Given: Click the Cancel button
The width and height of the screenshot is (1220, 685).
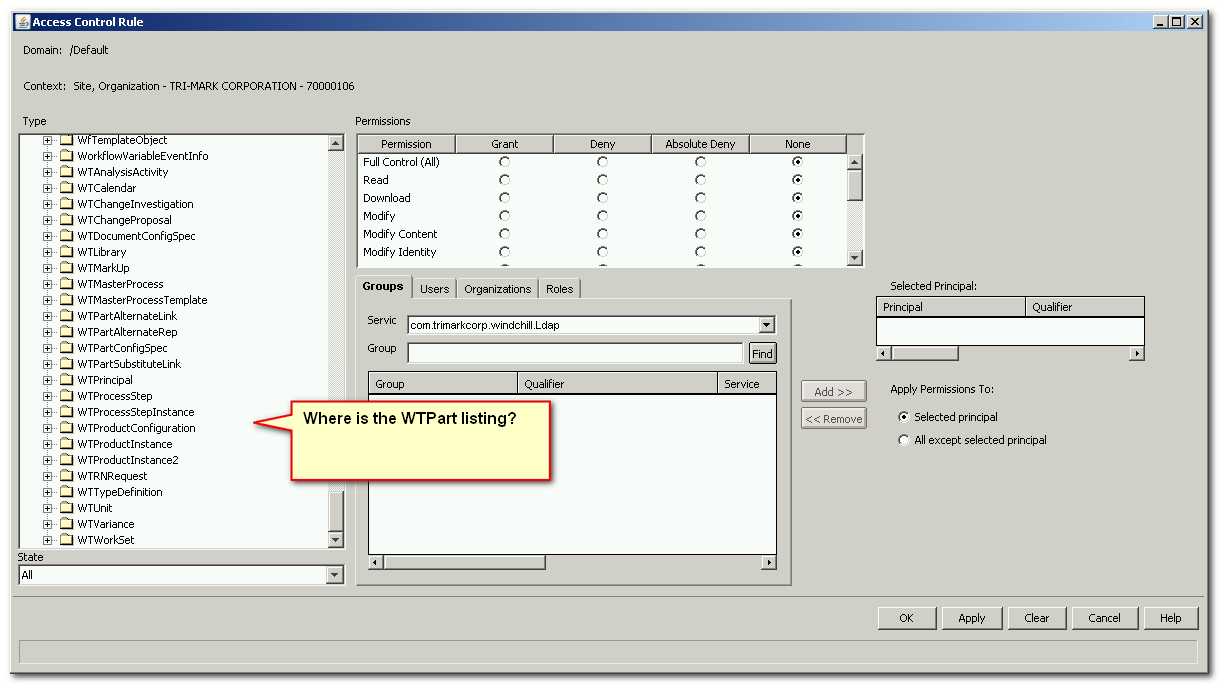Looking at the screenshot, I should tap(1105, 618).
